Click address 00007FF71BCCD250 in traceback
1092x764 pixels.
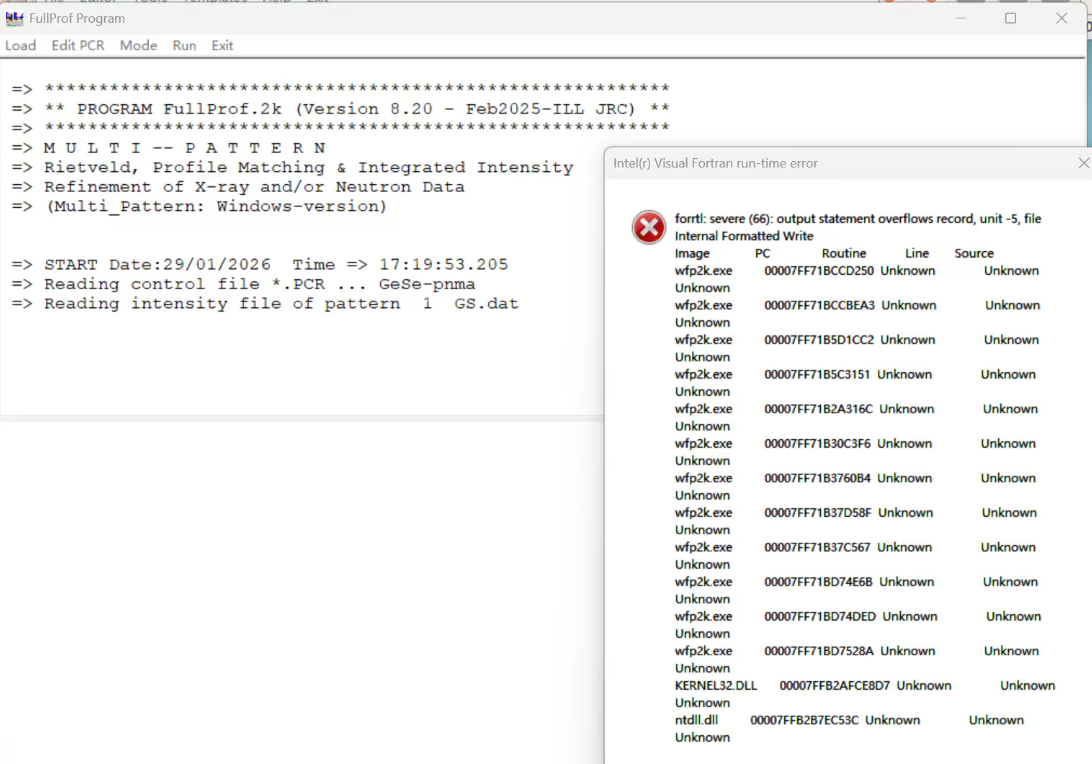pyautogui.click(x=819, y=271)
